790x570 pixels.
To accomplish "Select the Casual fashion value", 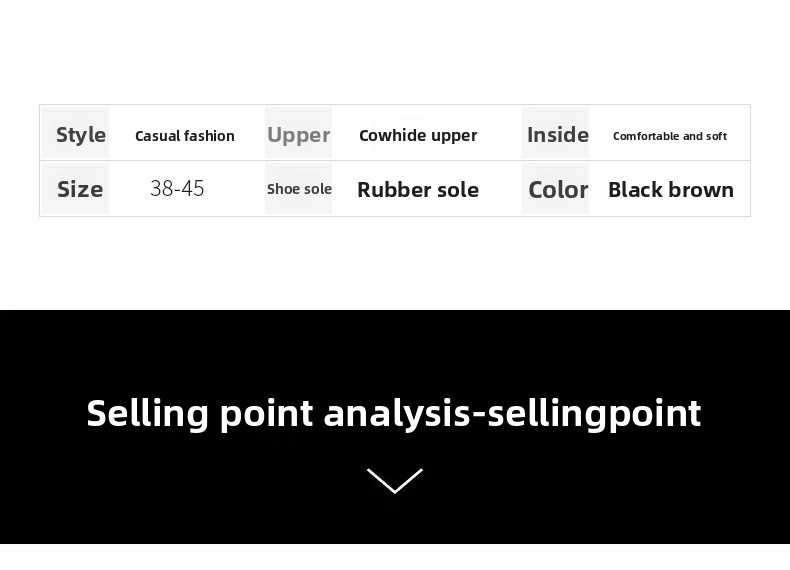I will [x=185, y=136].
